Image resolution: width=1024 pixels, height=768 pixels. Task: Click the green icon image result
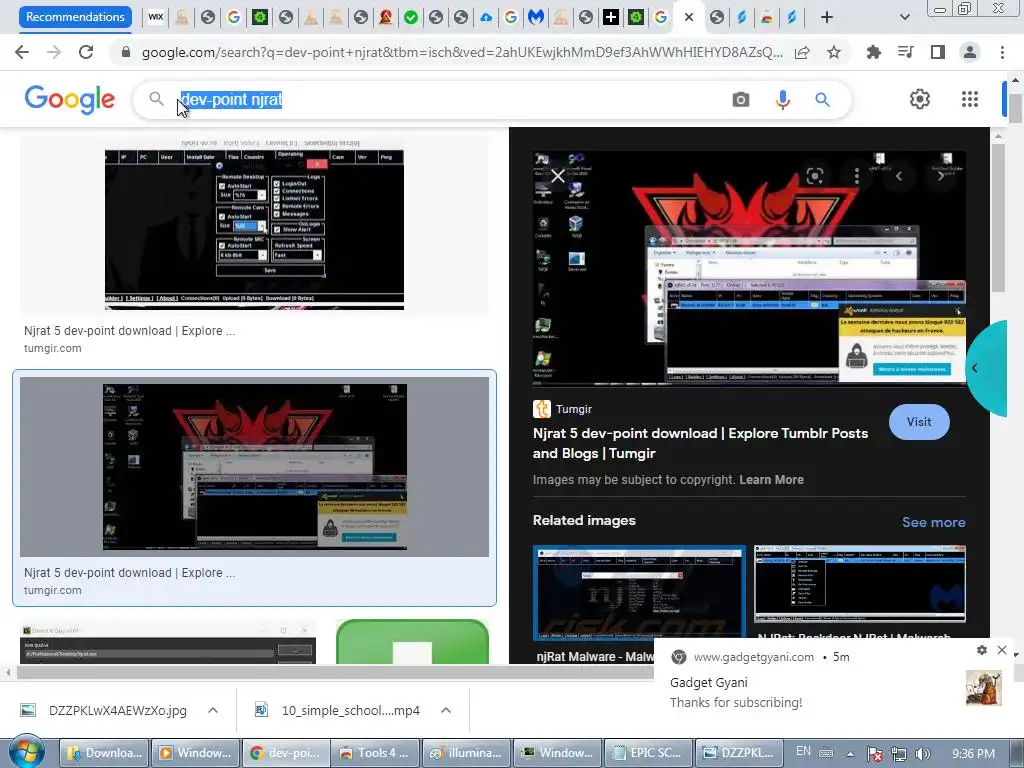[412, 641]
